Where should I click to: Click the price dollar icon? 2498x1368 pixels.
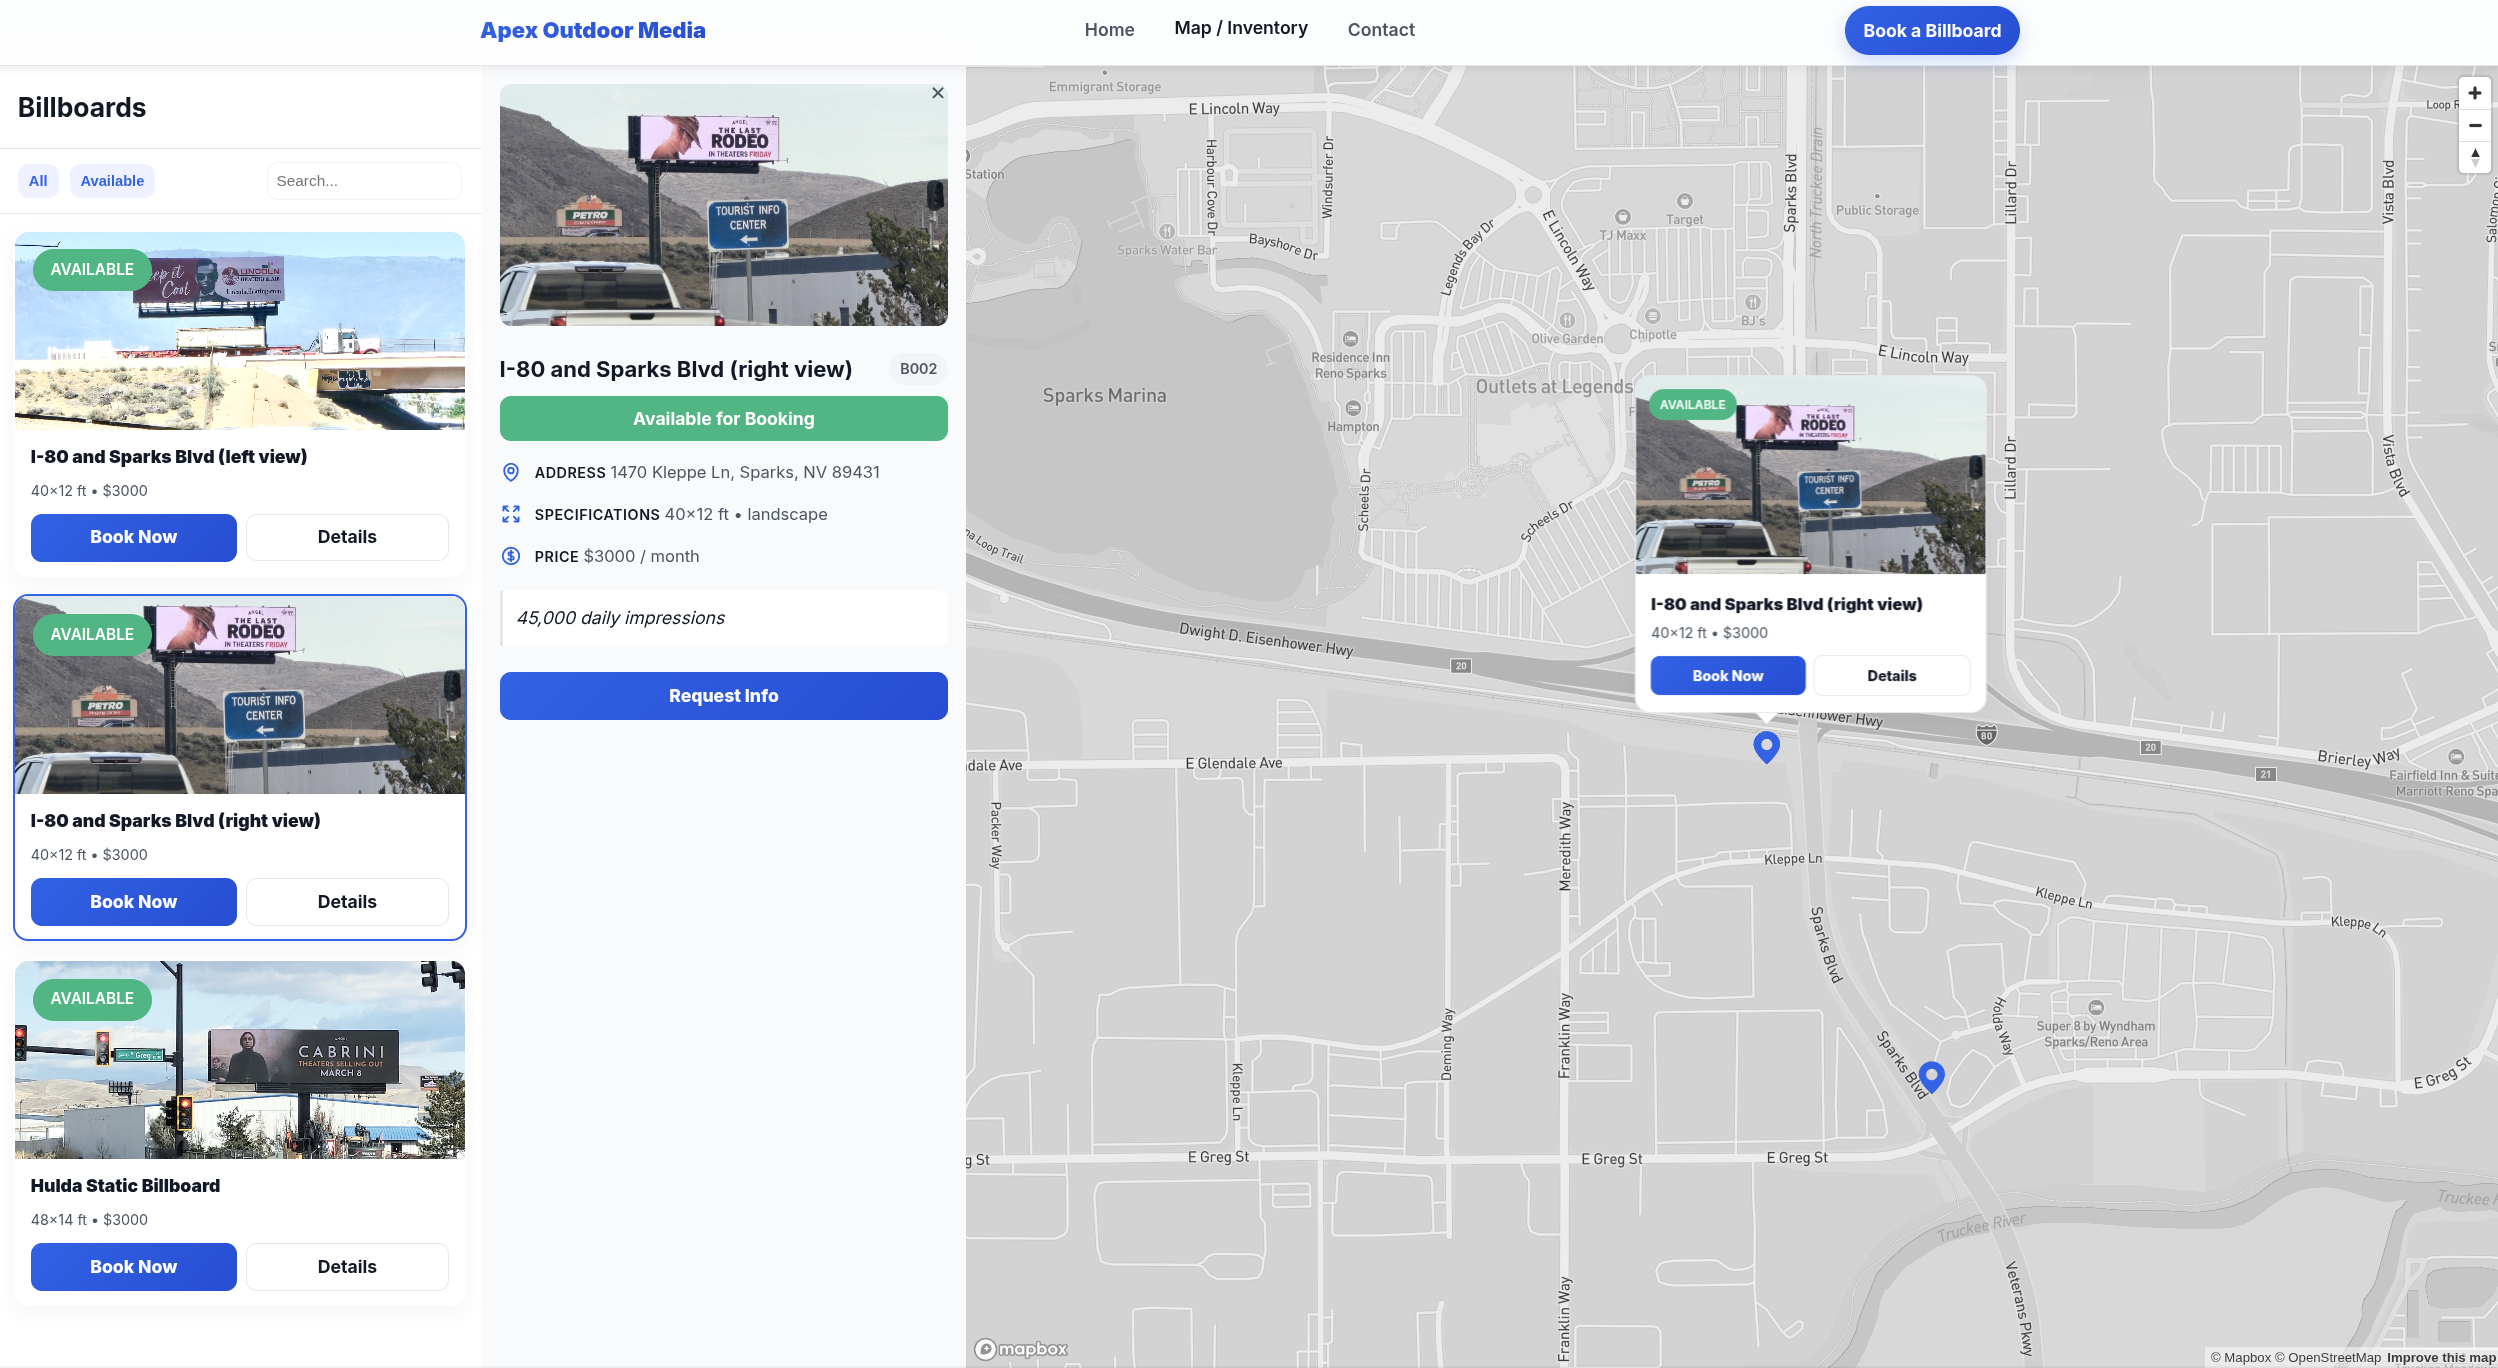coord(511,556)
